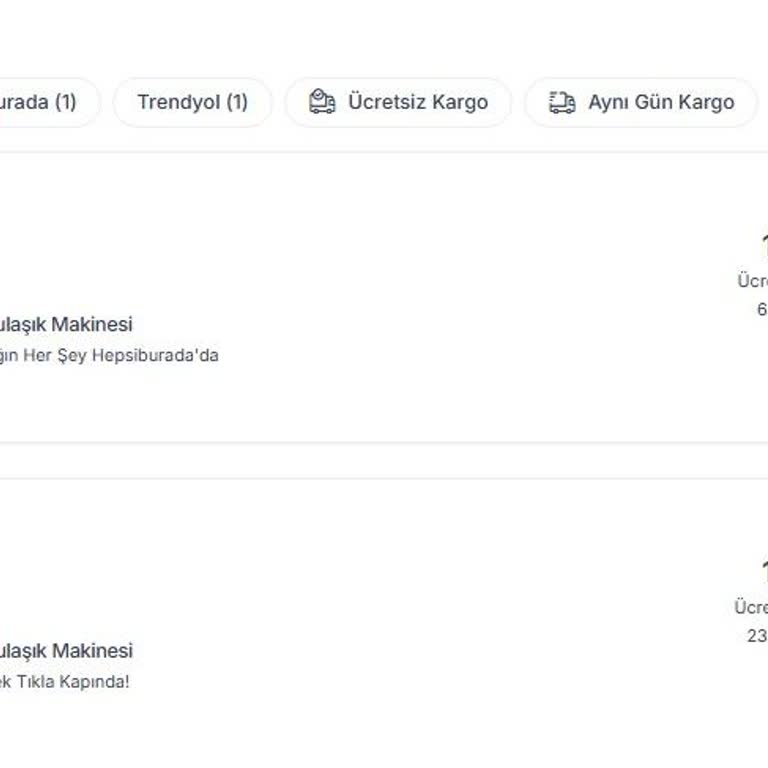Open the second Bulaşık Makinesi listing title
Screen dimensions: 768x768
click(66, 650)
